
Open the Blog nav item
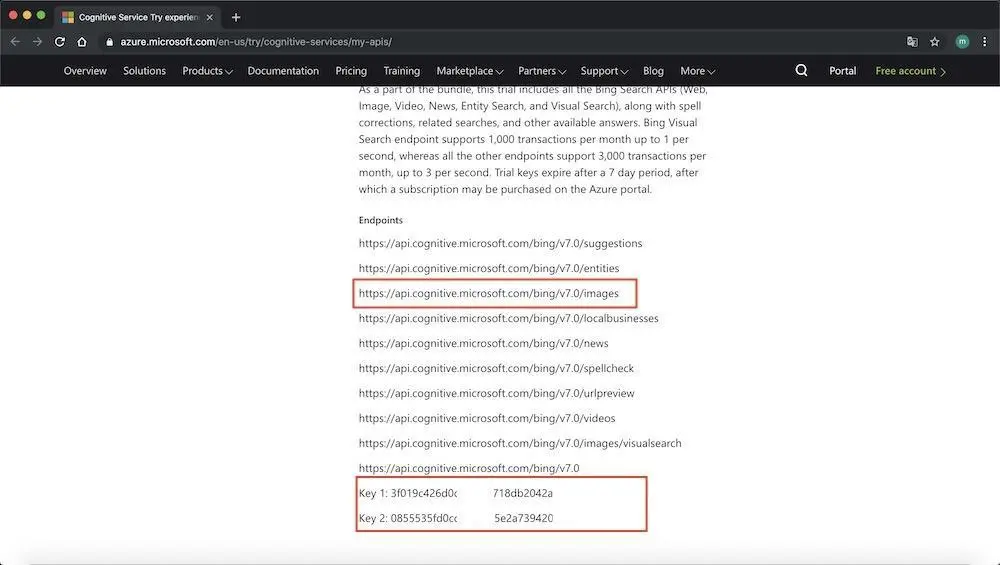coord(653,71)
